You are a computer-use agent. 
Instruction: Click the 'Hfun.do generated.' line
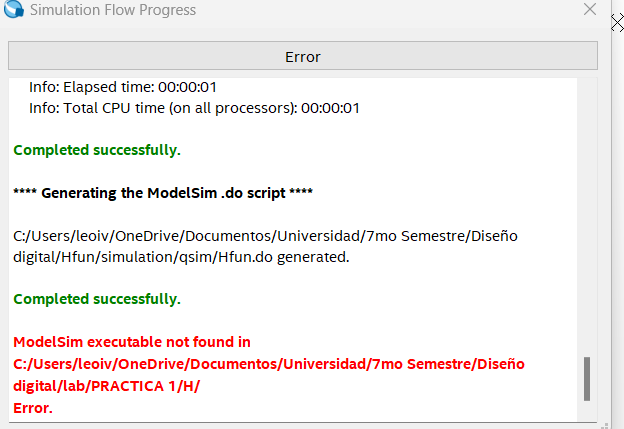[180, 257]
